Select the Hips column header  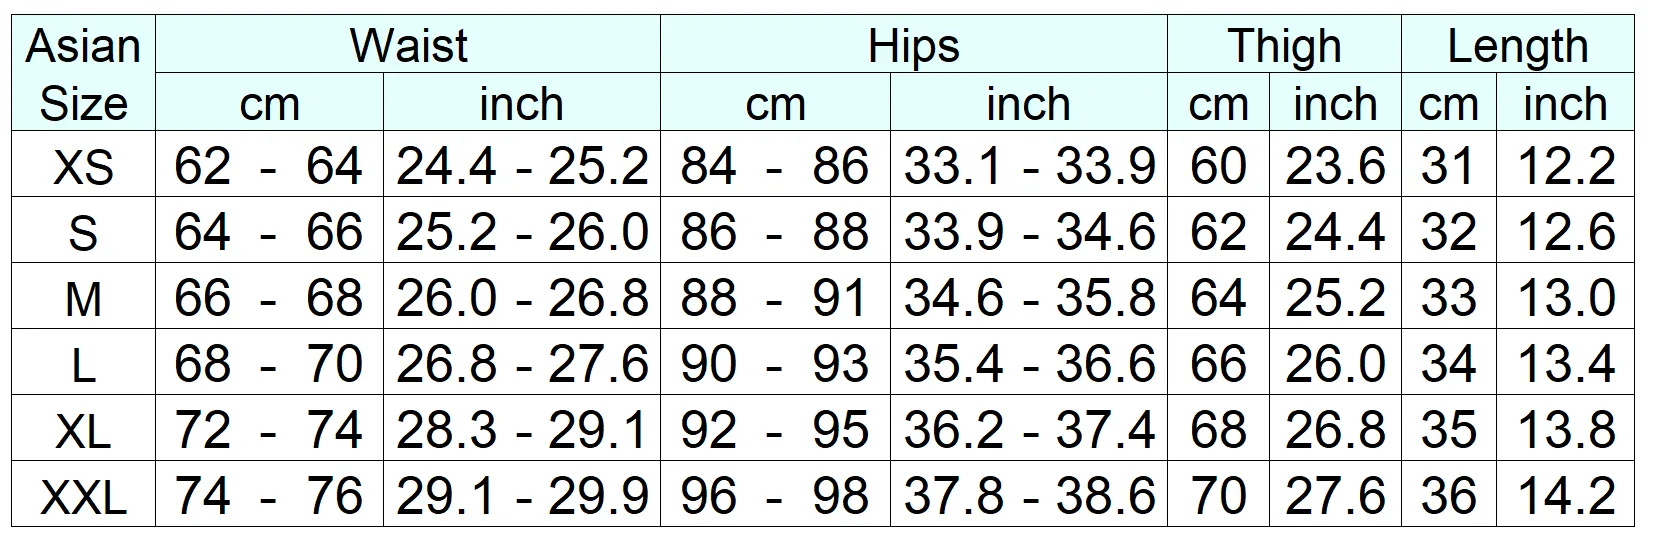tap(913, 46)
